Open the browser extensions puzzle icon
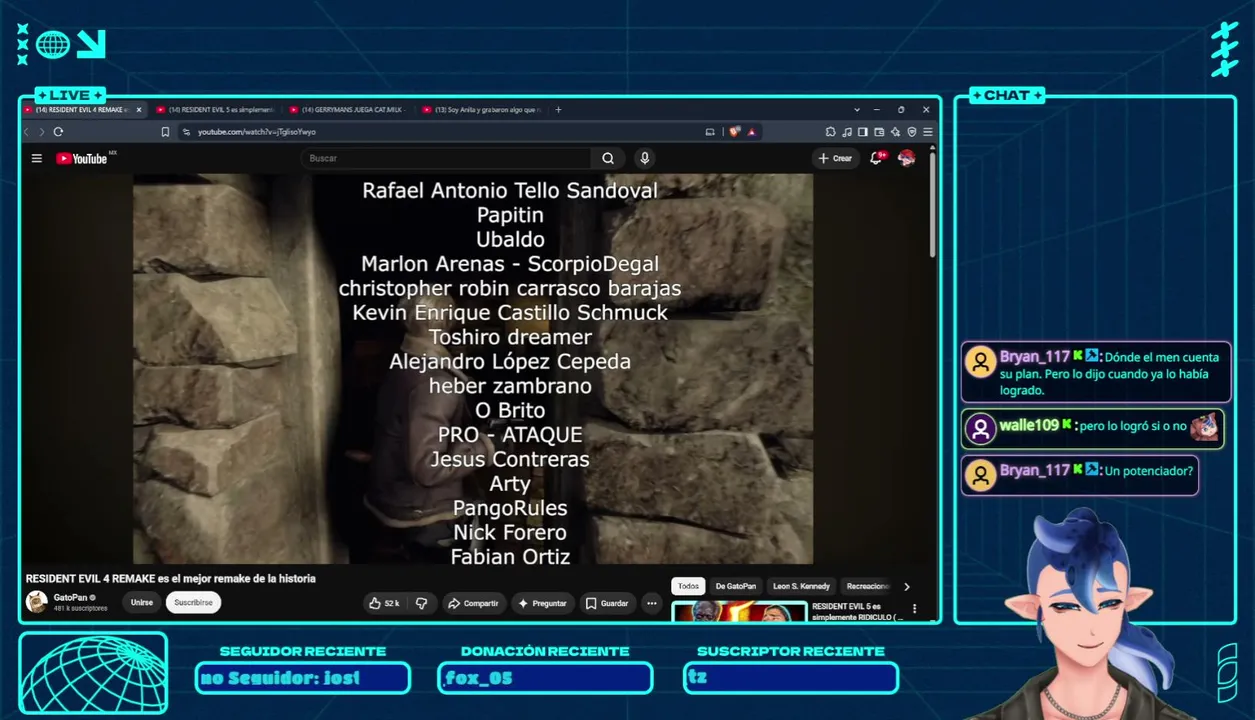Viewport: 1255px width, 720px height. click(830, 131)
